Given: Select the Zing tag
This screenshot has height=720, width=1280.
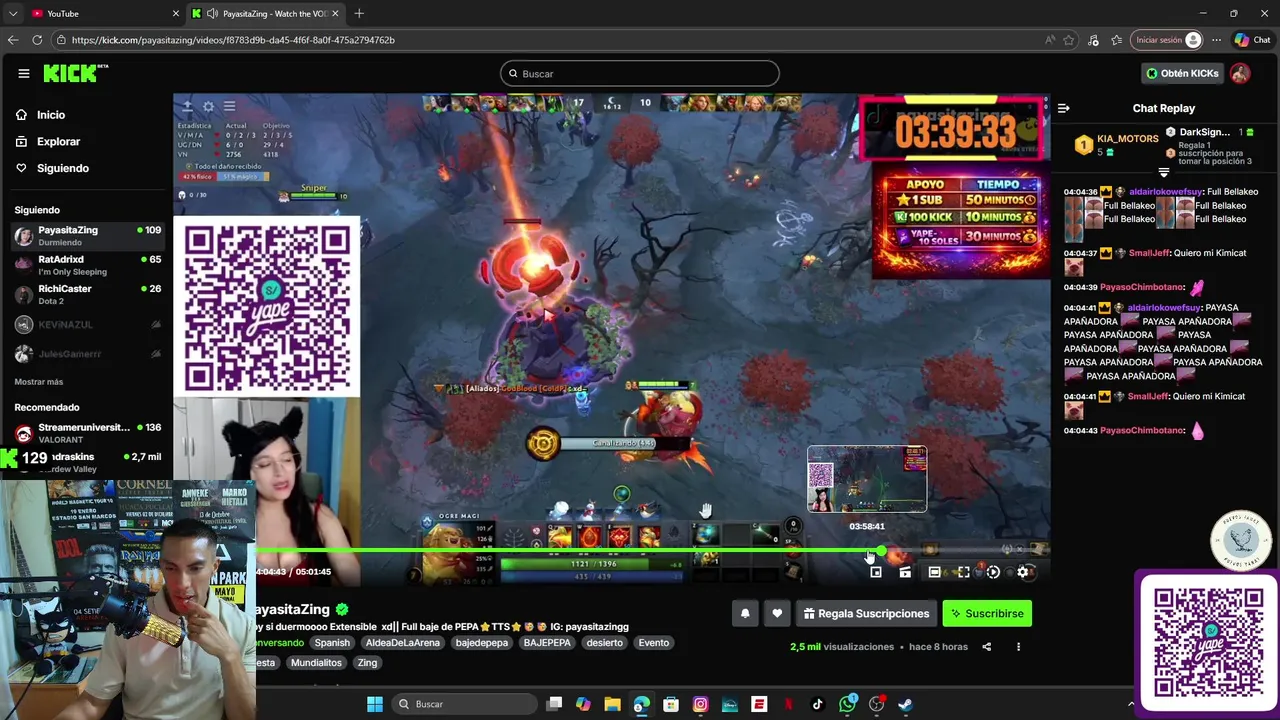Looking at the screenshot, I should 367,663.
